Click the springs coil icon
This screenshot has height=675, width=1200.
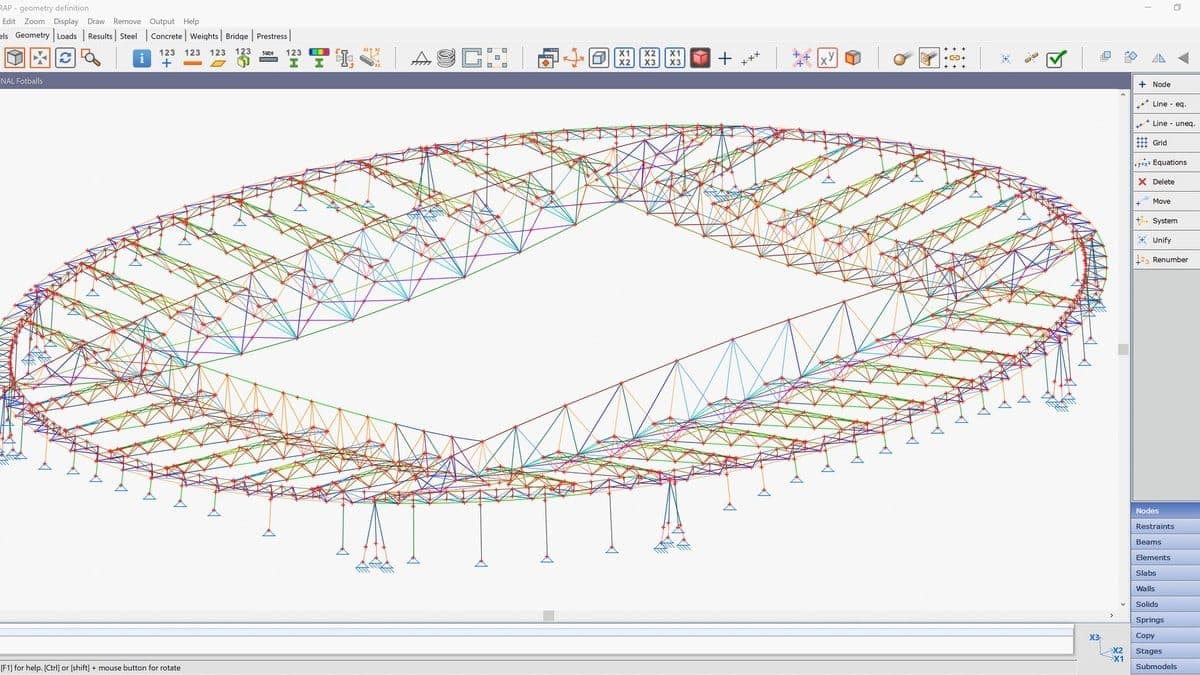click(x=446, y=59)
